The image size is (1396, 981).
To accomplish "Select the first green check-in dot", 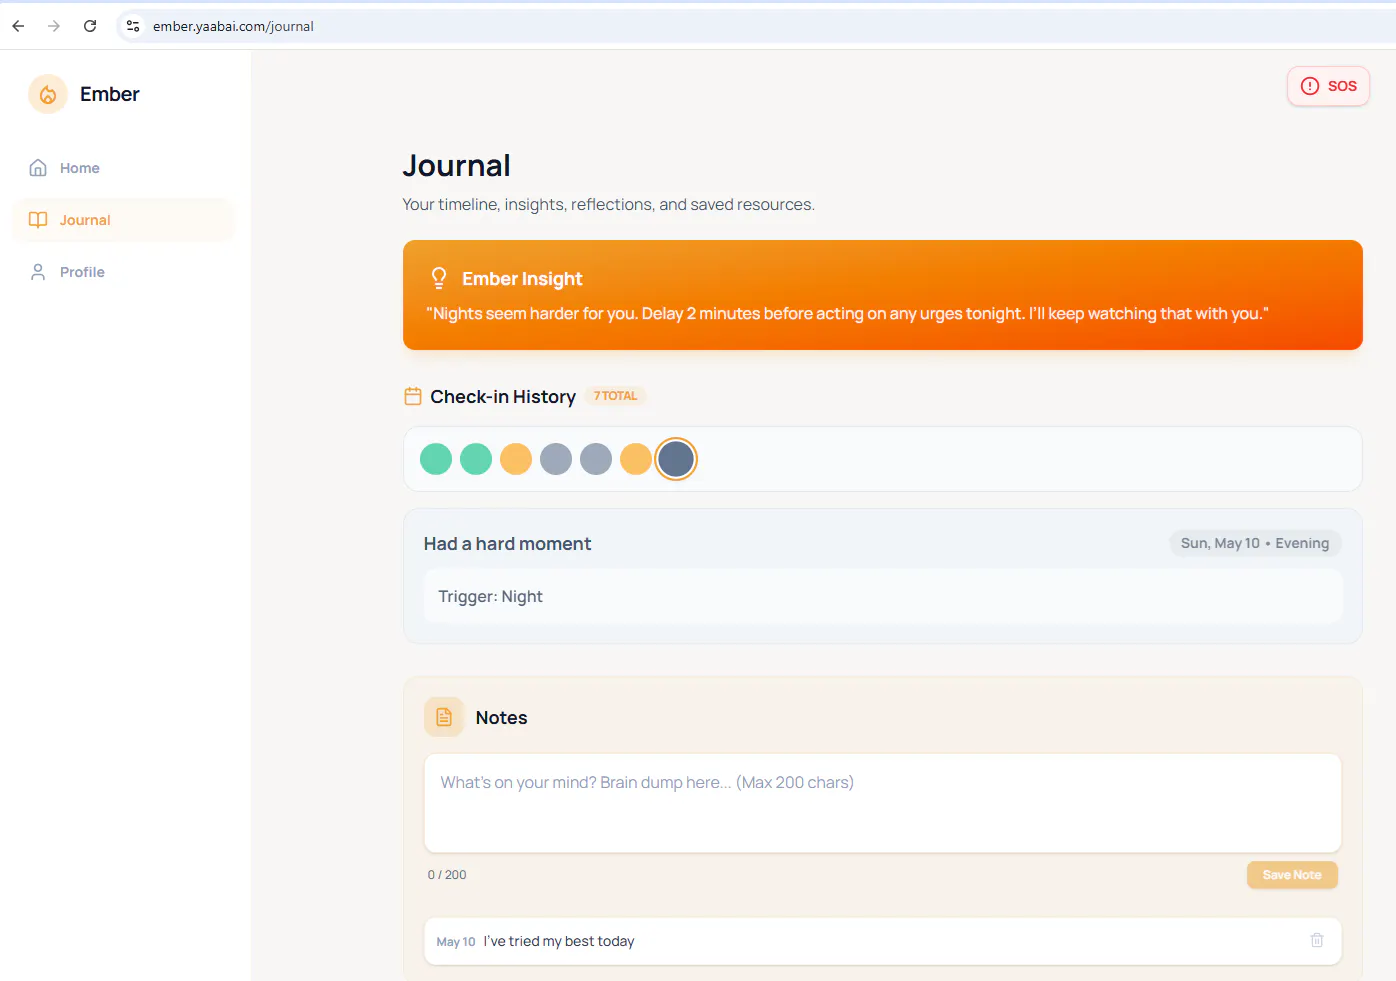I will 436,459.
